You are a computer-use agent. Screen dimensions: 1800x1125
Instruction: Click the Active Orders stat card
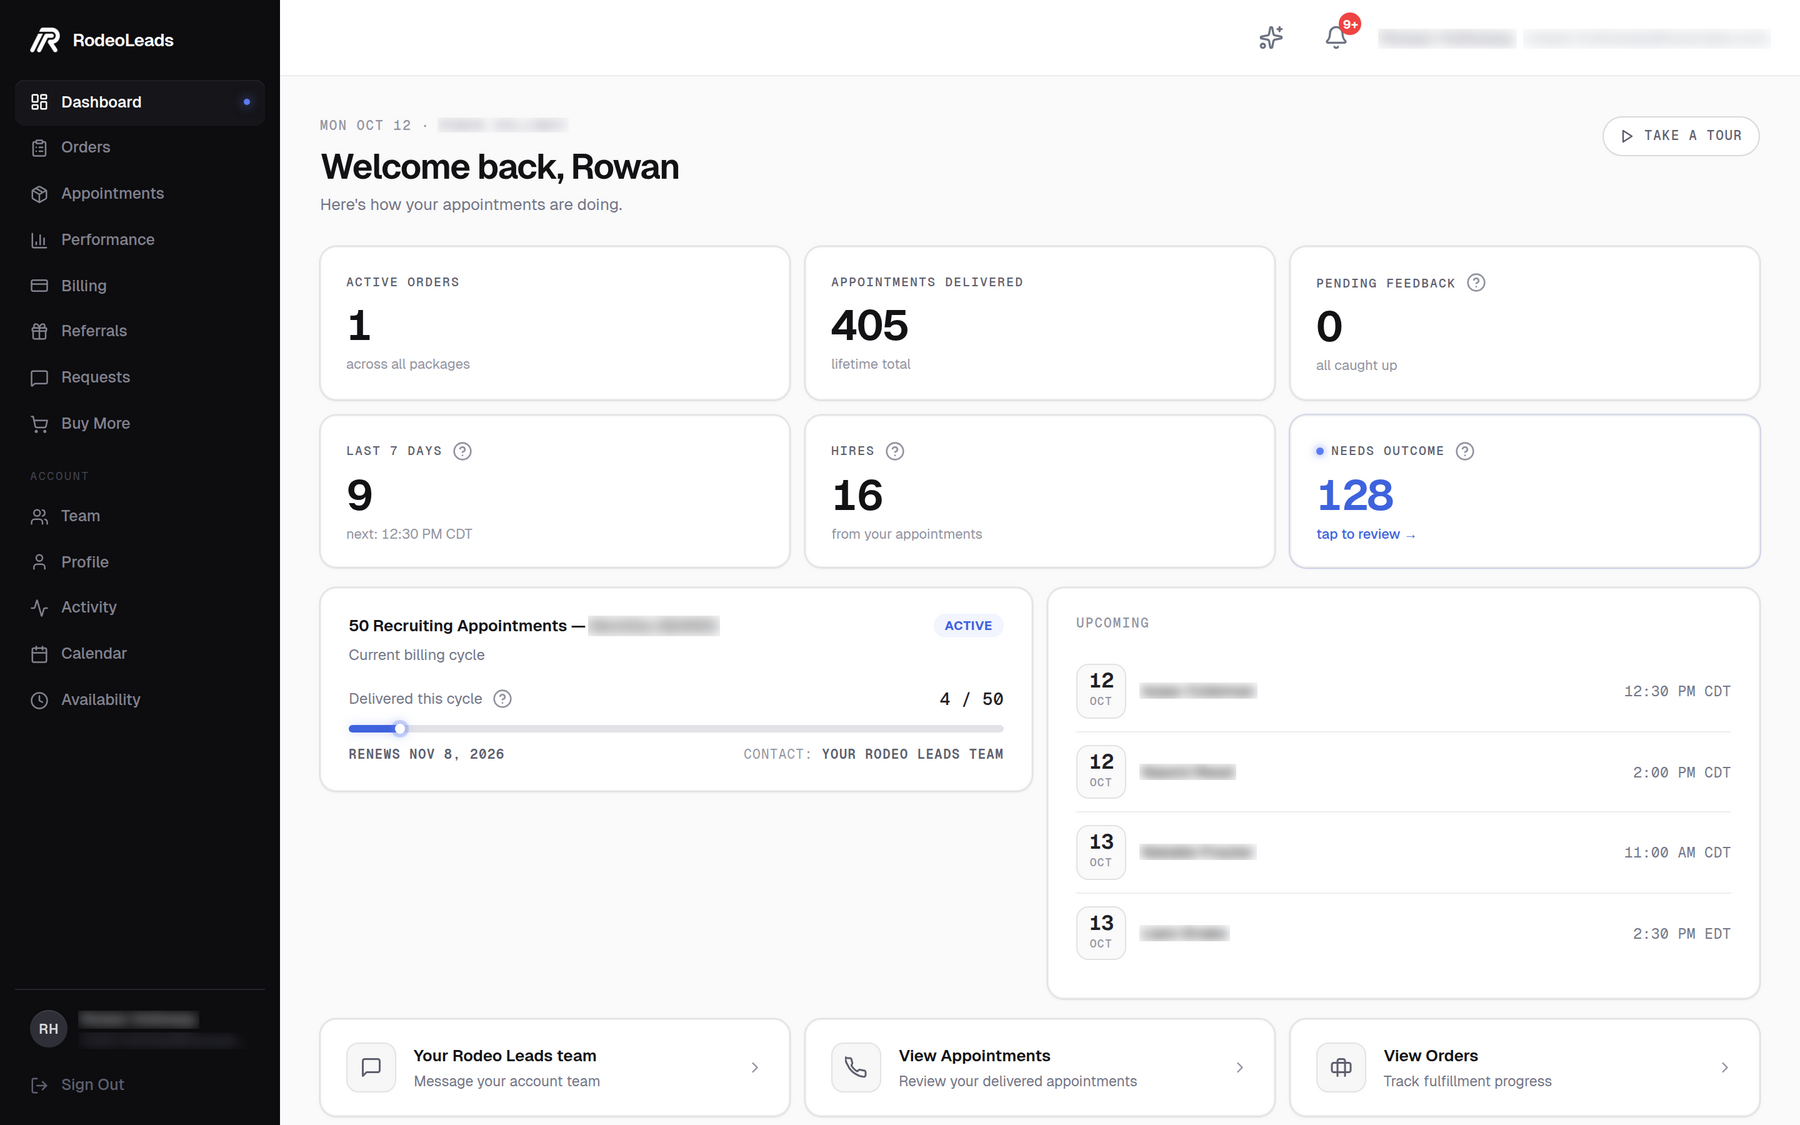pos(555,323)
